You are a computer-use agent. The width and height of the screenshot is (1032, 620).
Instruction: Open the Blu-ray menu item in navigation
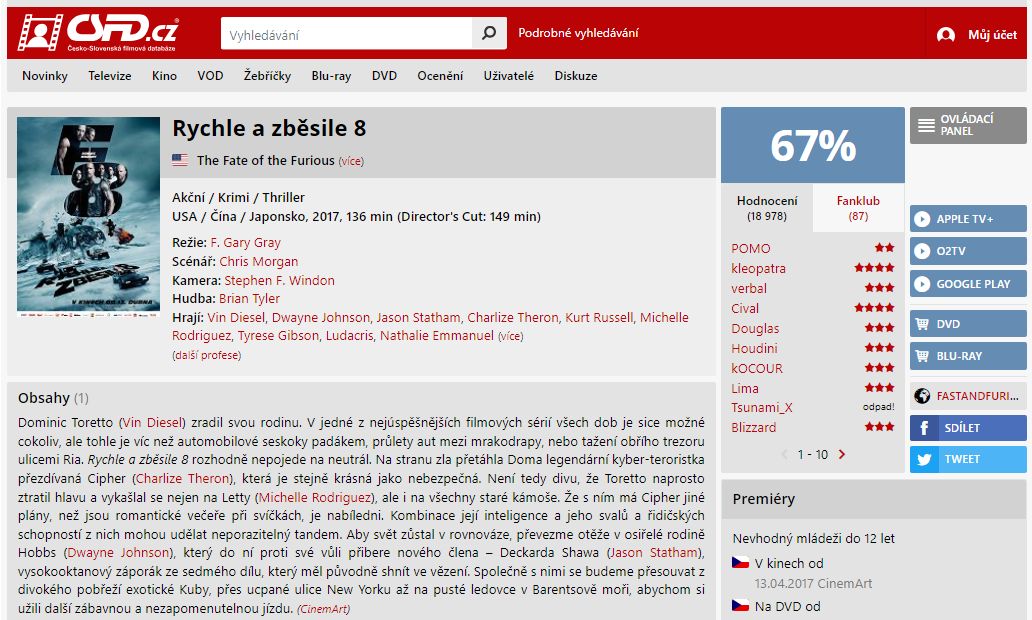click(x=331, y=76)
